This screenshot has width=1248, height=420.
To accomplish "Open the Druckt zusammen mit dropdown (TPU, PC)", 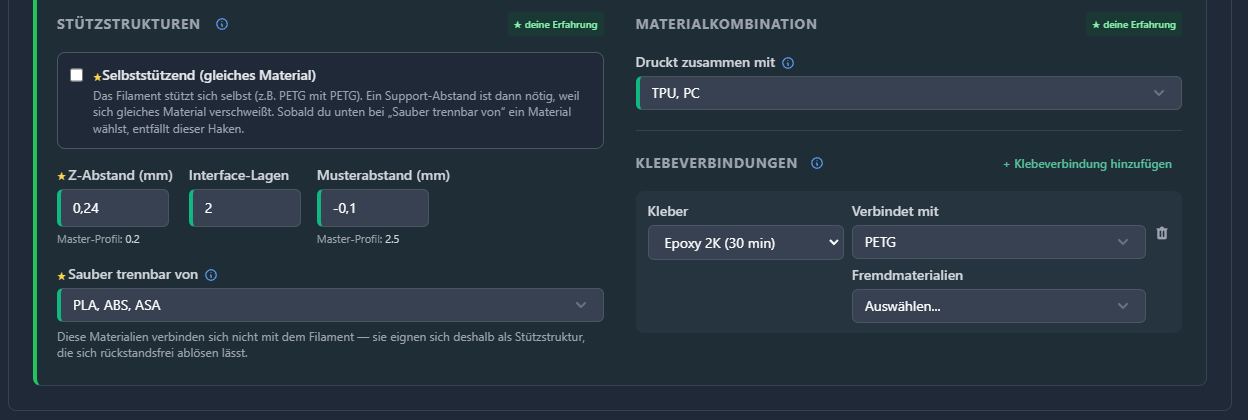I will pos(909,93).
